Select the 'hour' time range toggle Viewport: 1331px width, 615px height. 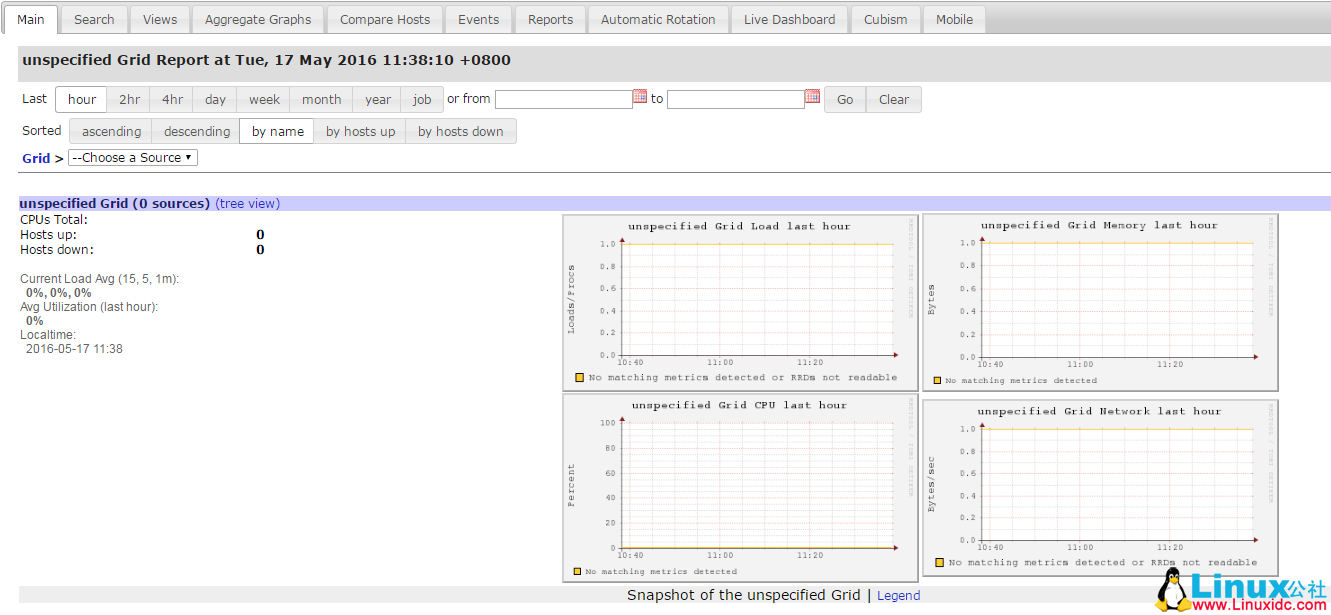click(82, 99)
